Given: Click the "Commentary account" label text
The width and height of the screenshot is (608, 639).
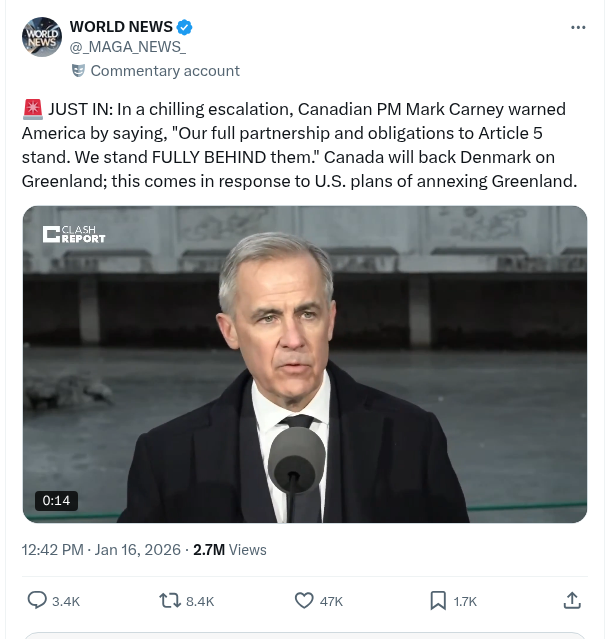Looking at the screenshot, I should [x=165, y=71].
